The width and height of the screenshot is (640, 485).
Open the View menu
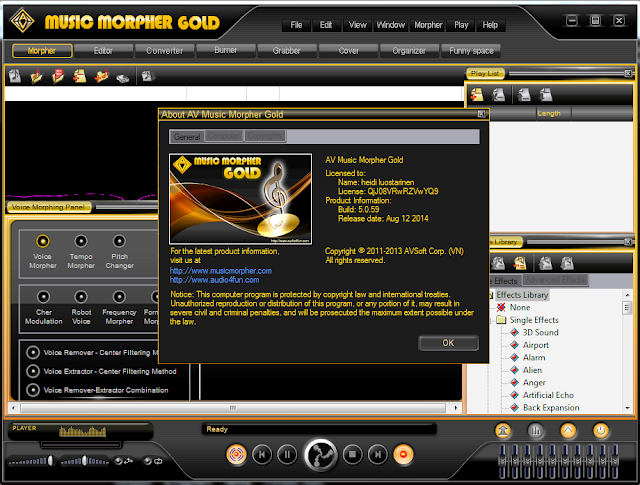[x=358, y=25]
